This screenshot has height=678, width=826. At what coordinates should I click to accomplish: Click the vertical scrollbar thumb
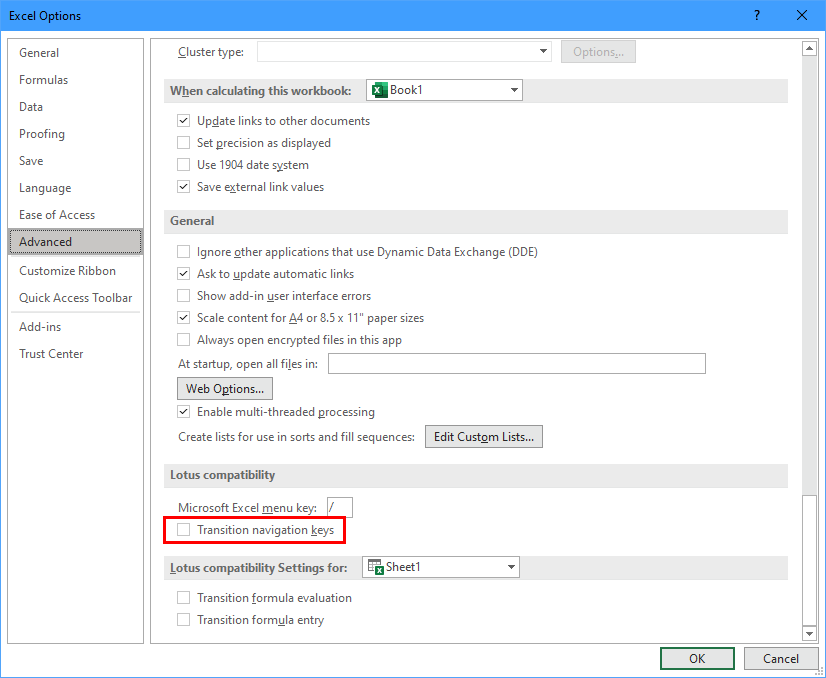click(x=809, y=559)
